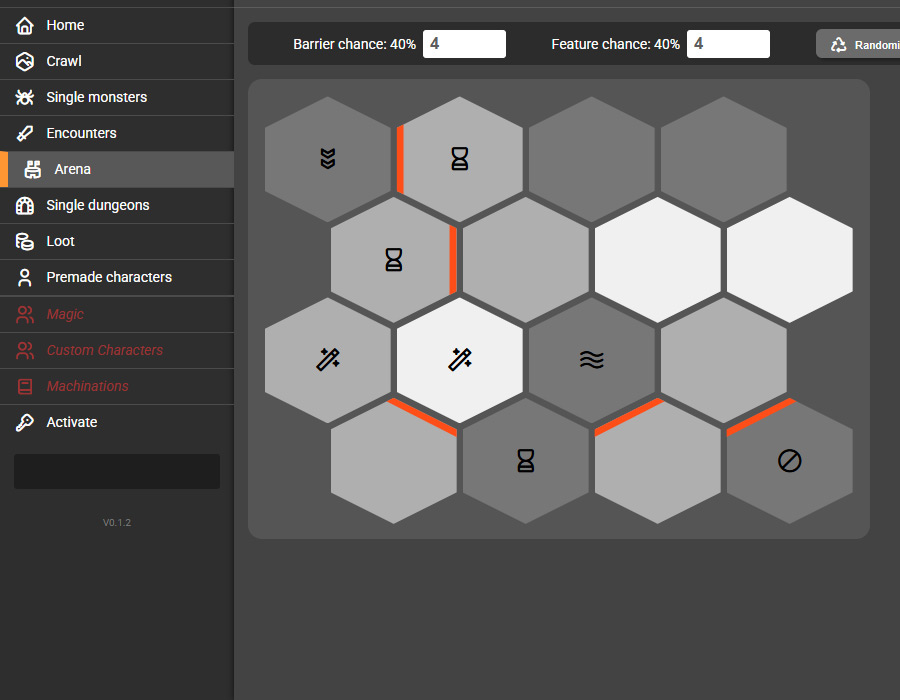Open the locked Magic entry
Screen dimensions: 900x700
117,314
